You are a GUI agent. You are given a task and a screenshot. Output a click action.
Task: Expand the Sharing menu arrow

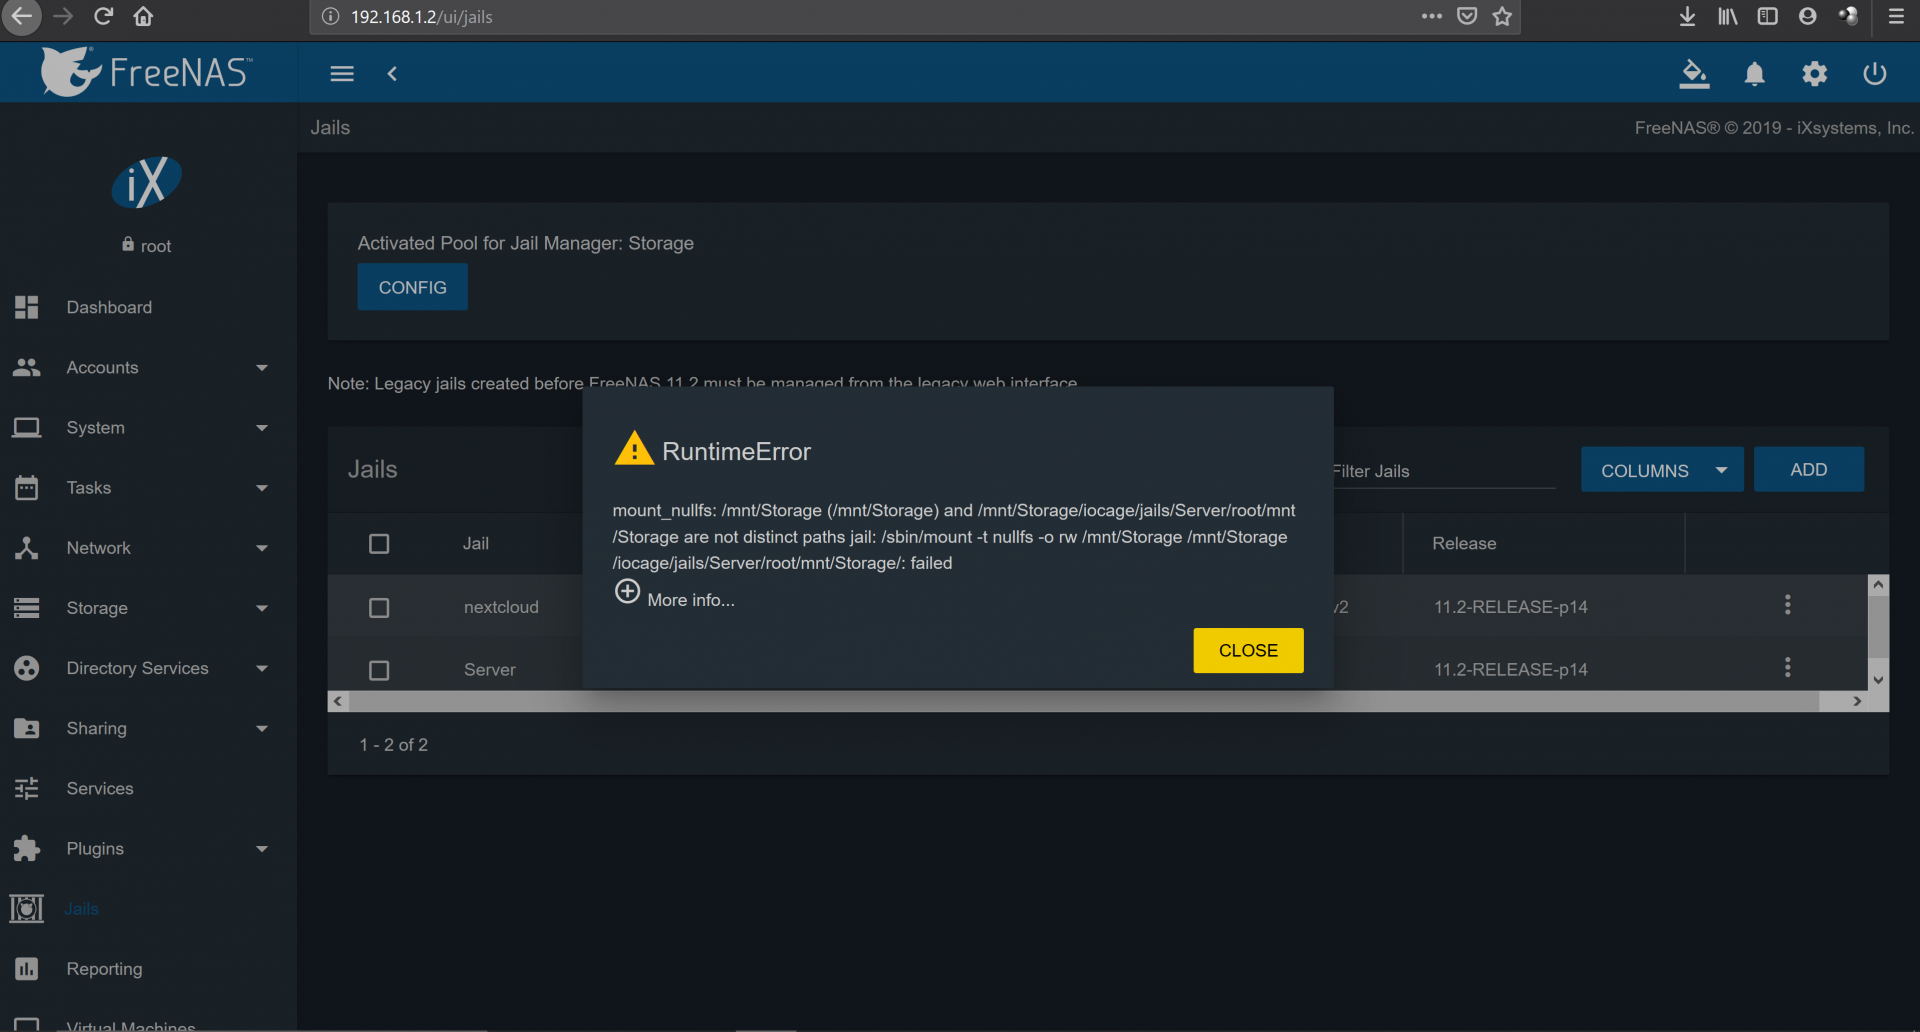(262, 728)
